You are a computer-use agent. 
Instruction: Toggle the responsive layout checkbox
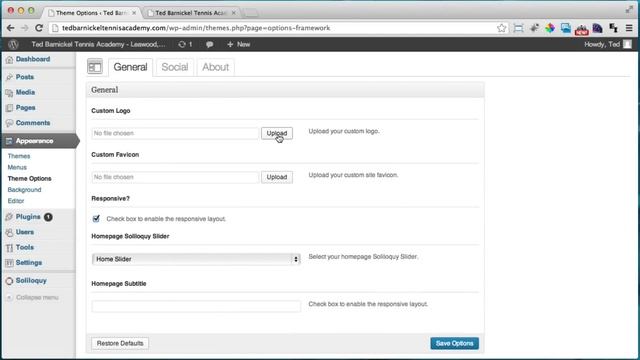[x=96, y=219]
